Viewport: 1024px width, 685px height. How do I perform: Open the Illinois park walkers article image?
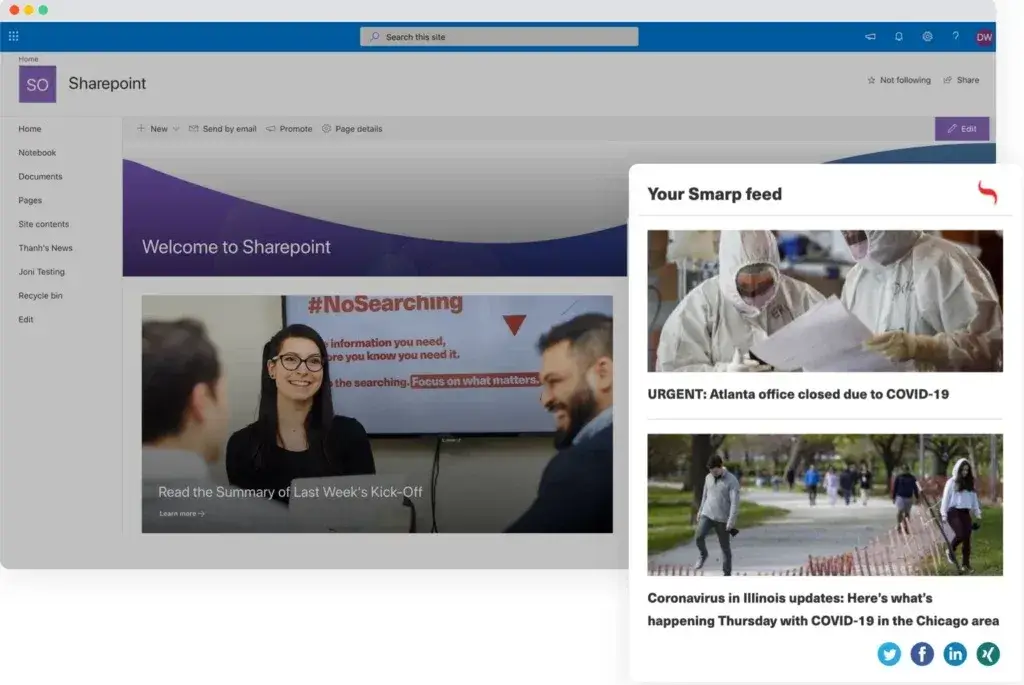pos(825,505)
